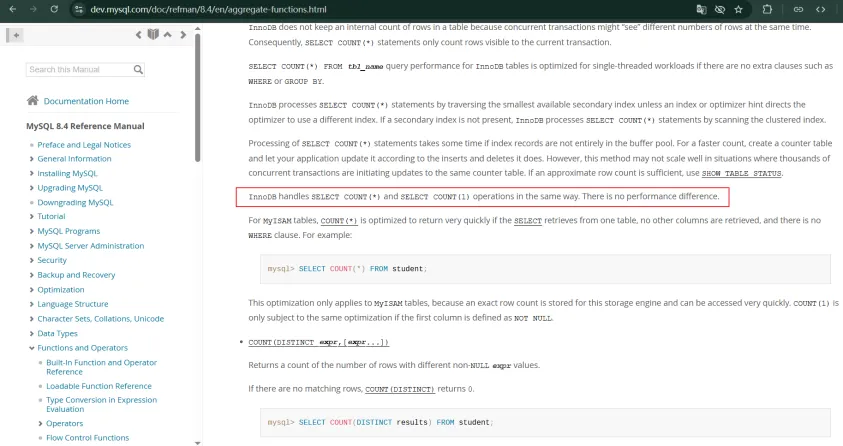This screenshot has height=446, width=843.
Task: Expand the Operators subsection
Action: pyautogui.click(x=40, y=423)
